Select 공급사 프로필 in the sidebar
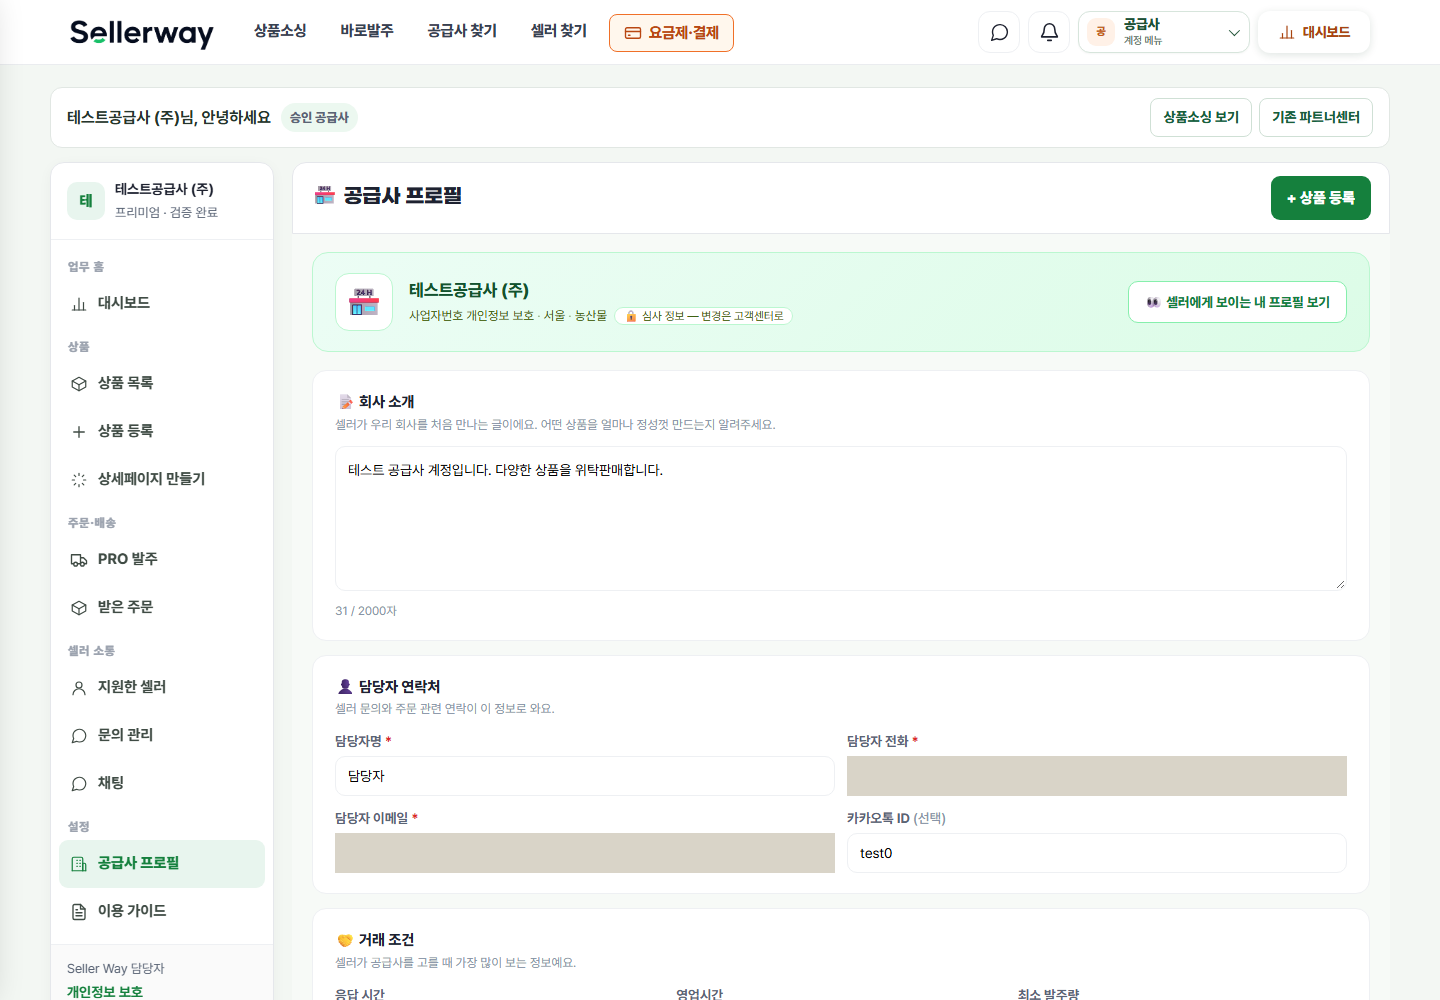This screenshot has height=1000, width=1440. tap(162, 863)
